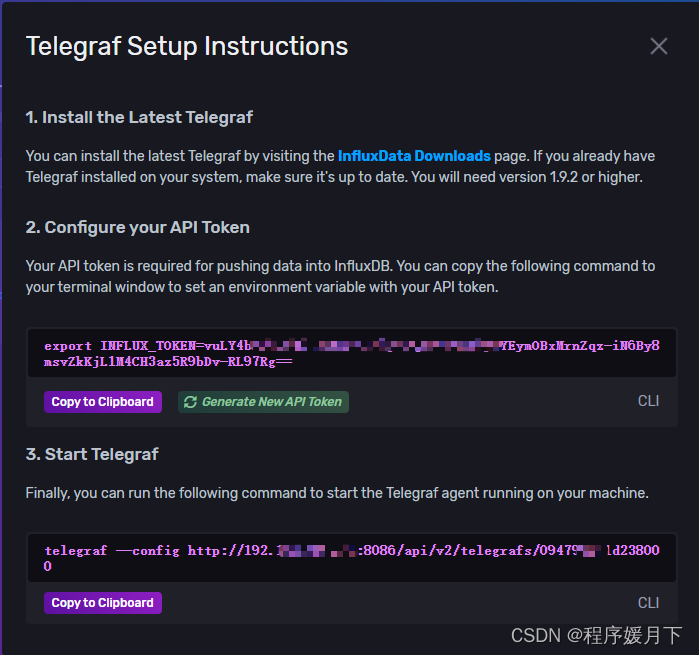Click the refresh icon in Generate New API Token
699x655 pixels.
click(190, 402)
